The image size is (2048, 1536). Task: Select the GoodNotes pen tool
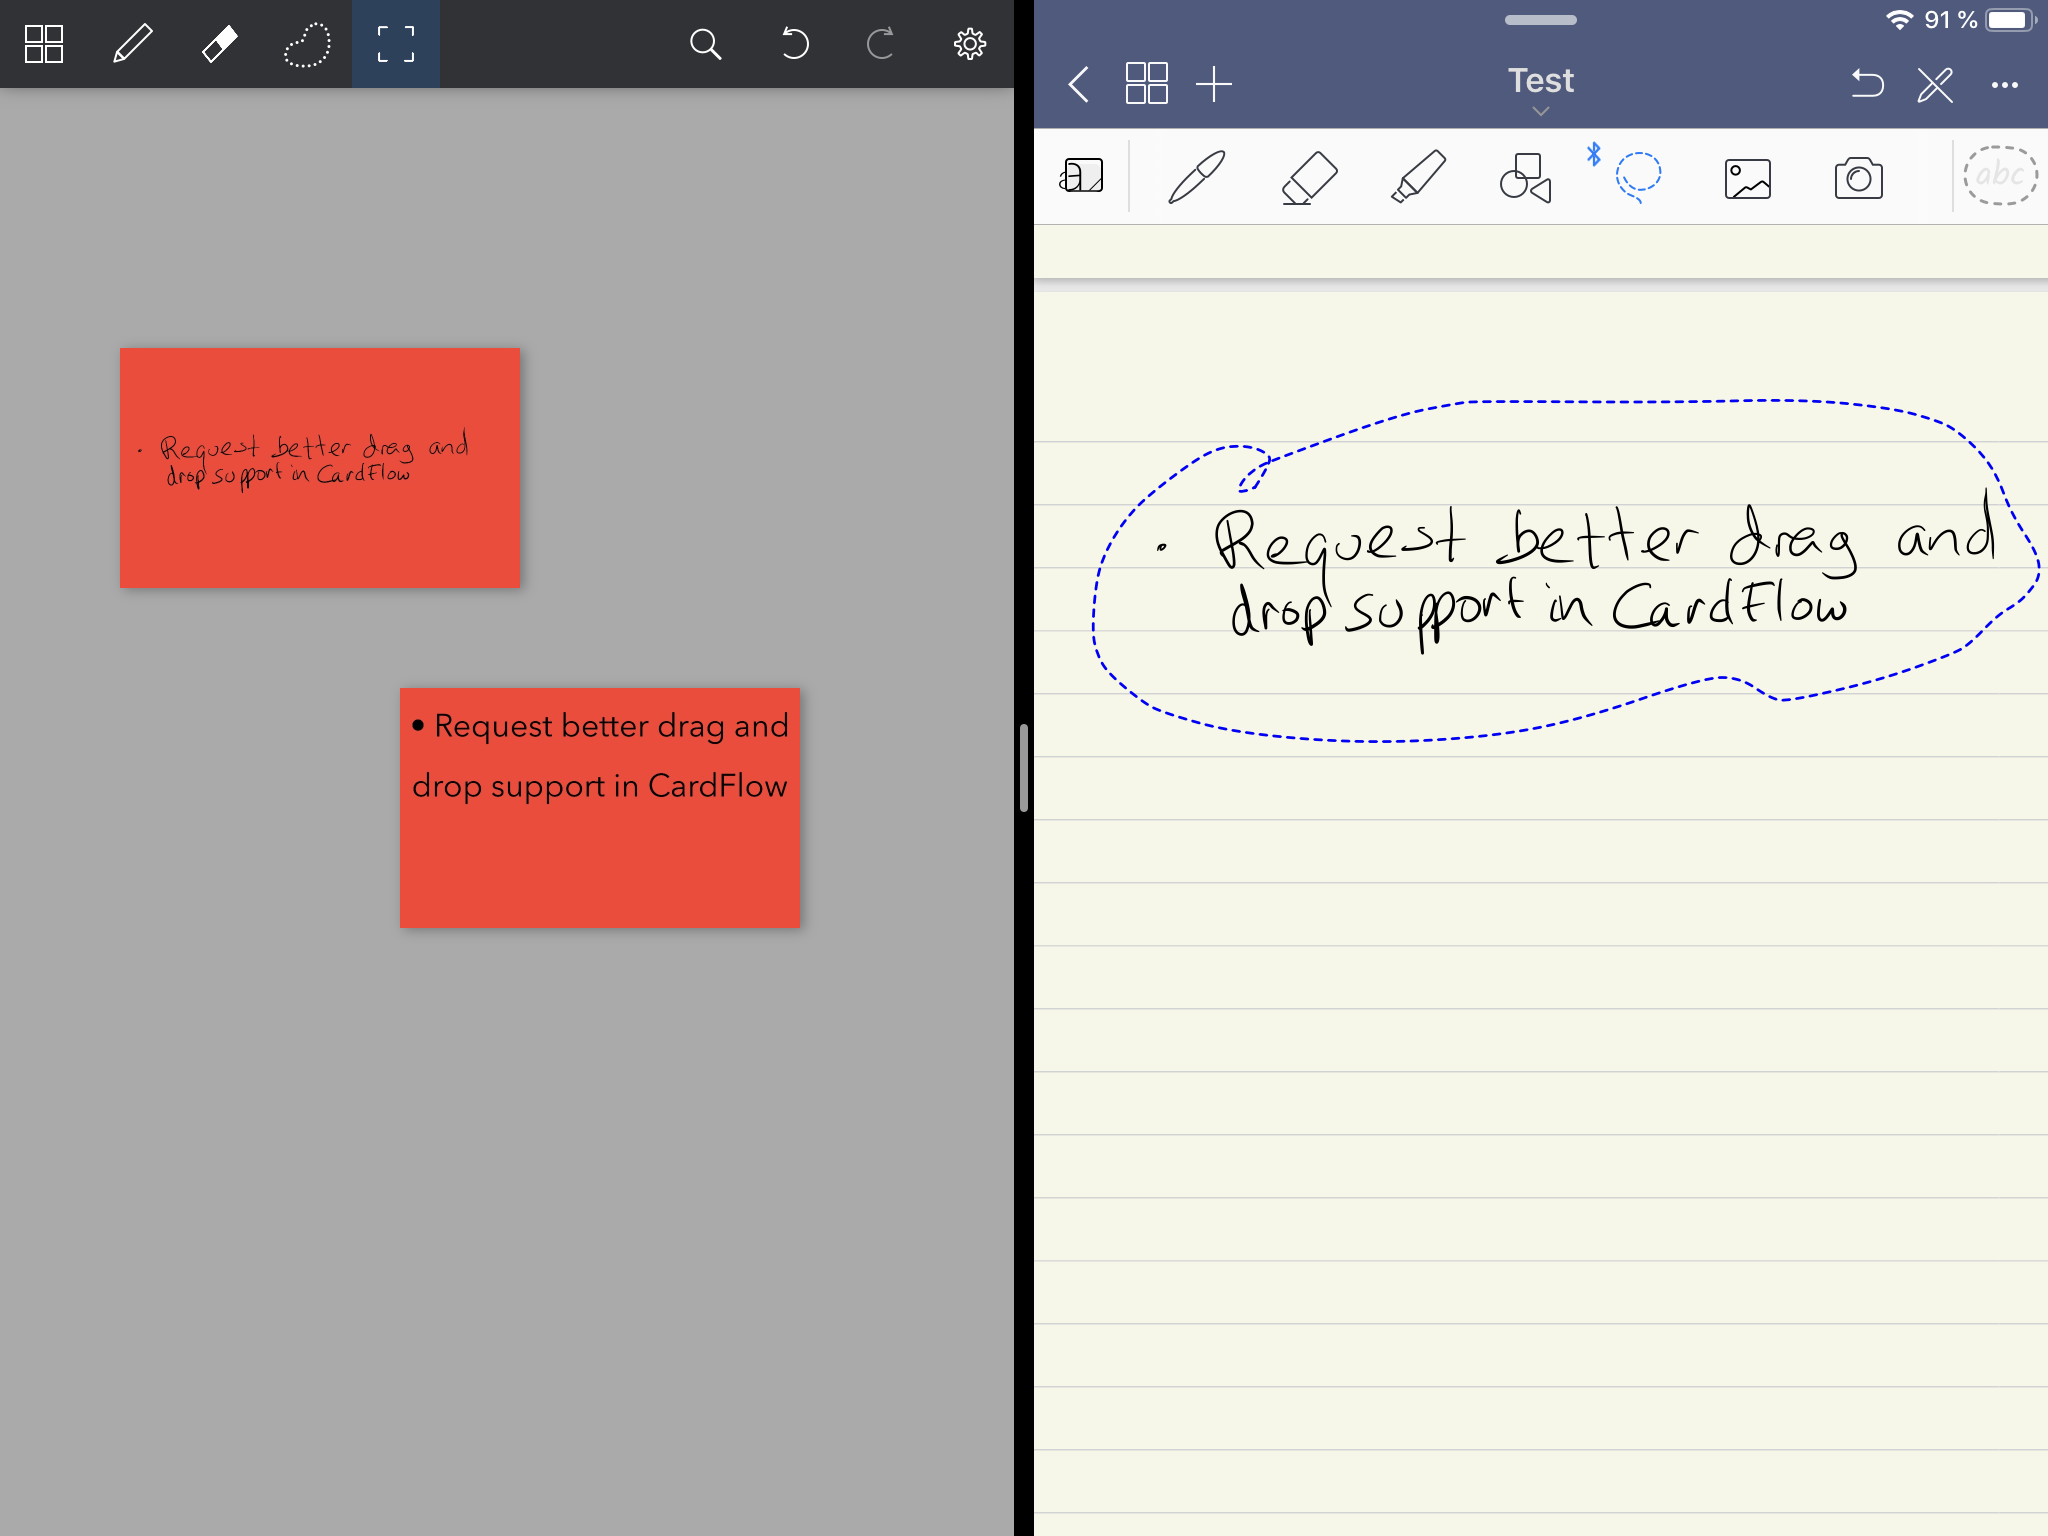pos(1197,177)
